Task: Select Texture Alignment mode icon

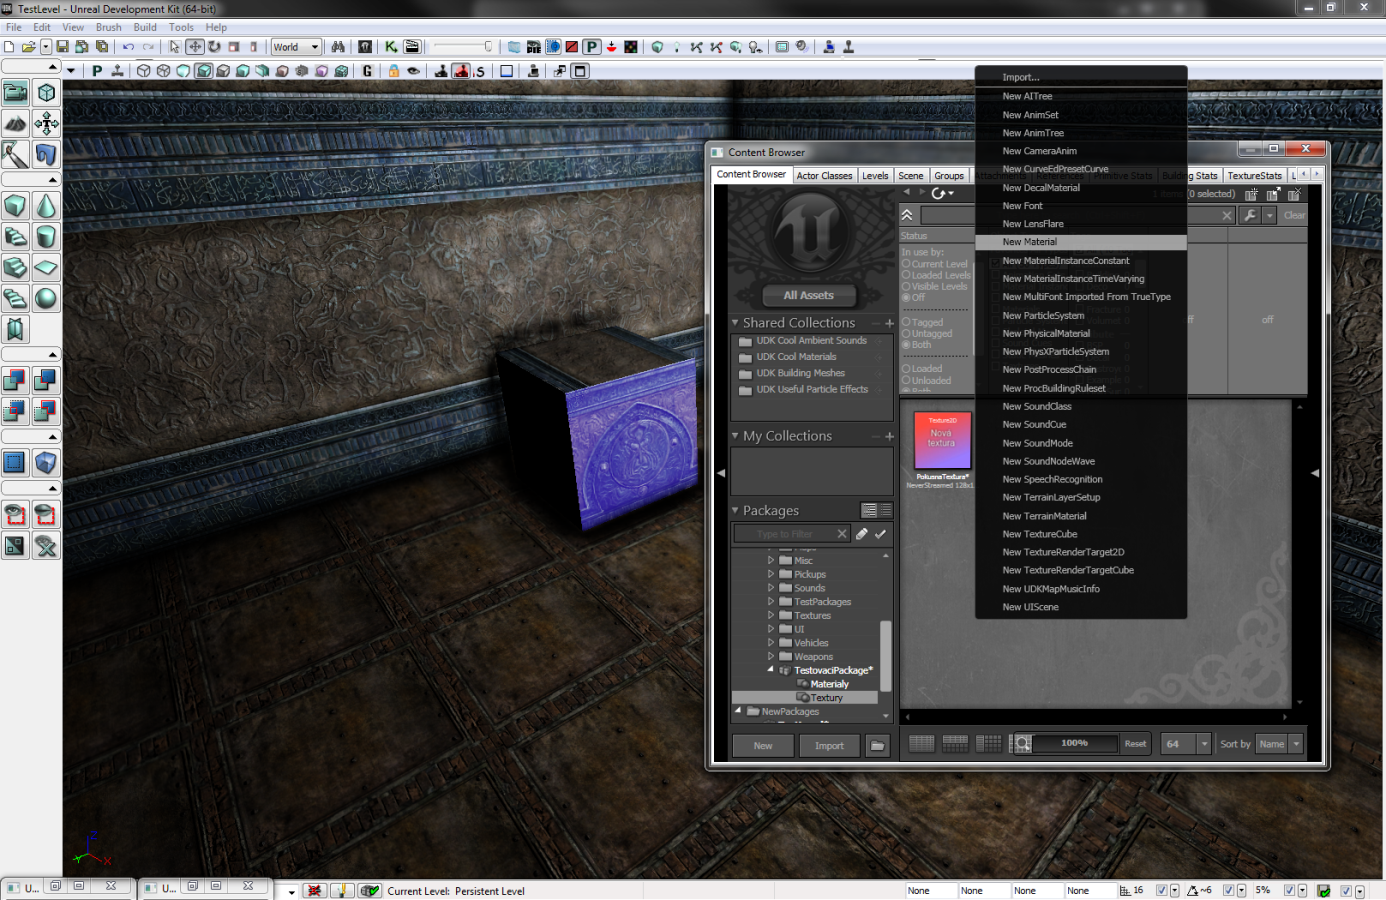Action: click(46, 124)
